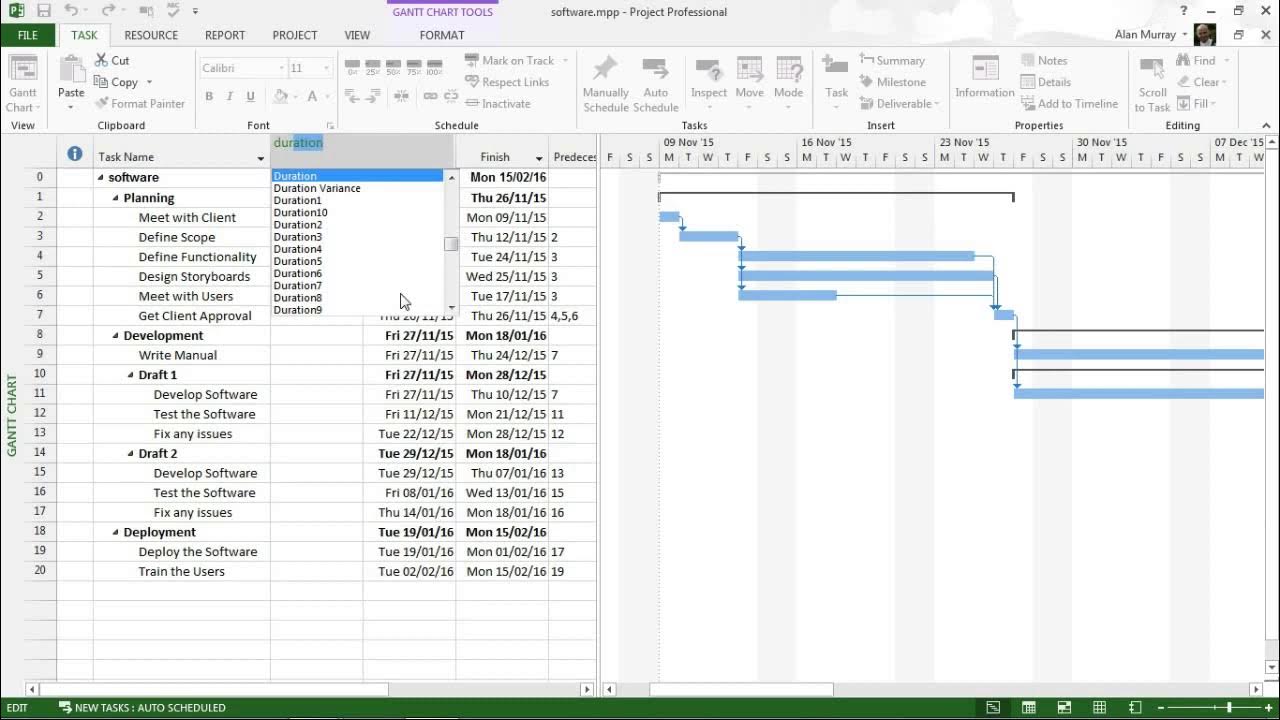The width and height of the screenshot is (1280, 720).
Task: Open the FILE menu
Action: coord(29,35)
